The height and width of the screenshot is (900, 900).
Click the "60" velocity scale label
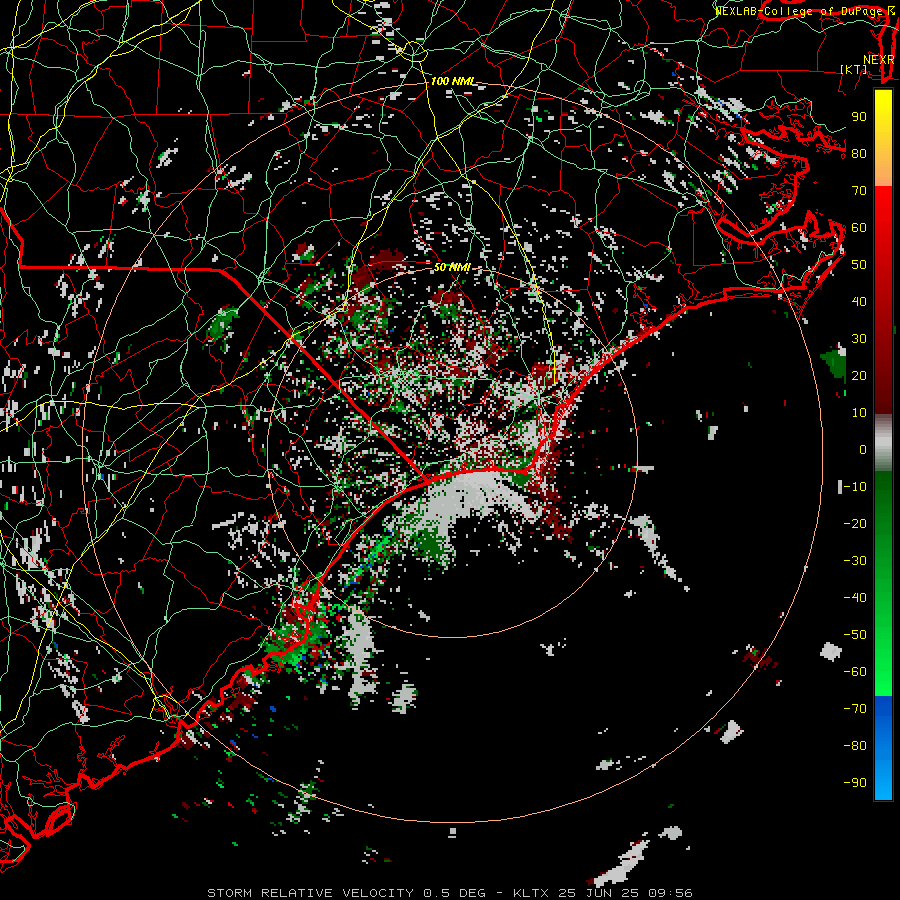859,228
